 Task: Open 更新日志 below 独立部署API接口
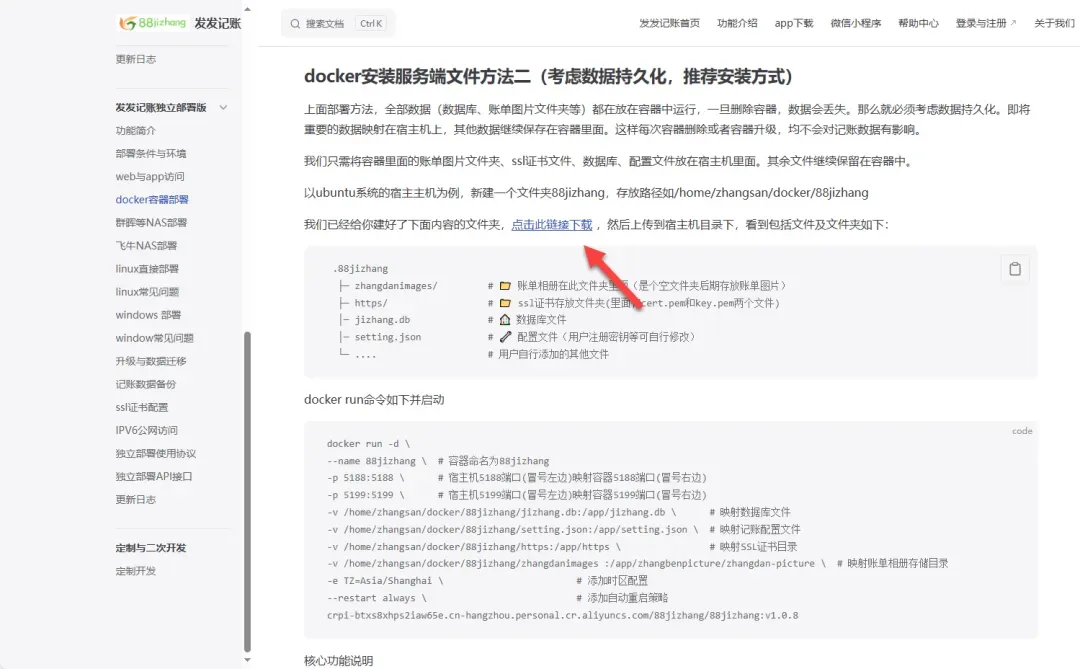coord(136,500)
